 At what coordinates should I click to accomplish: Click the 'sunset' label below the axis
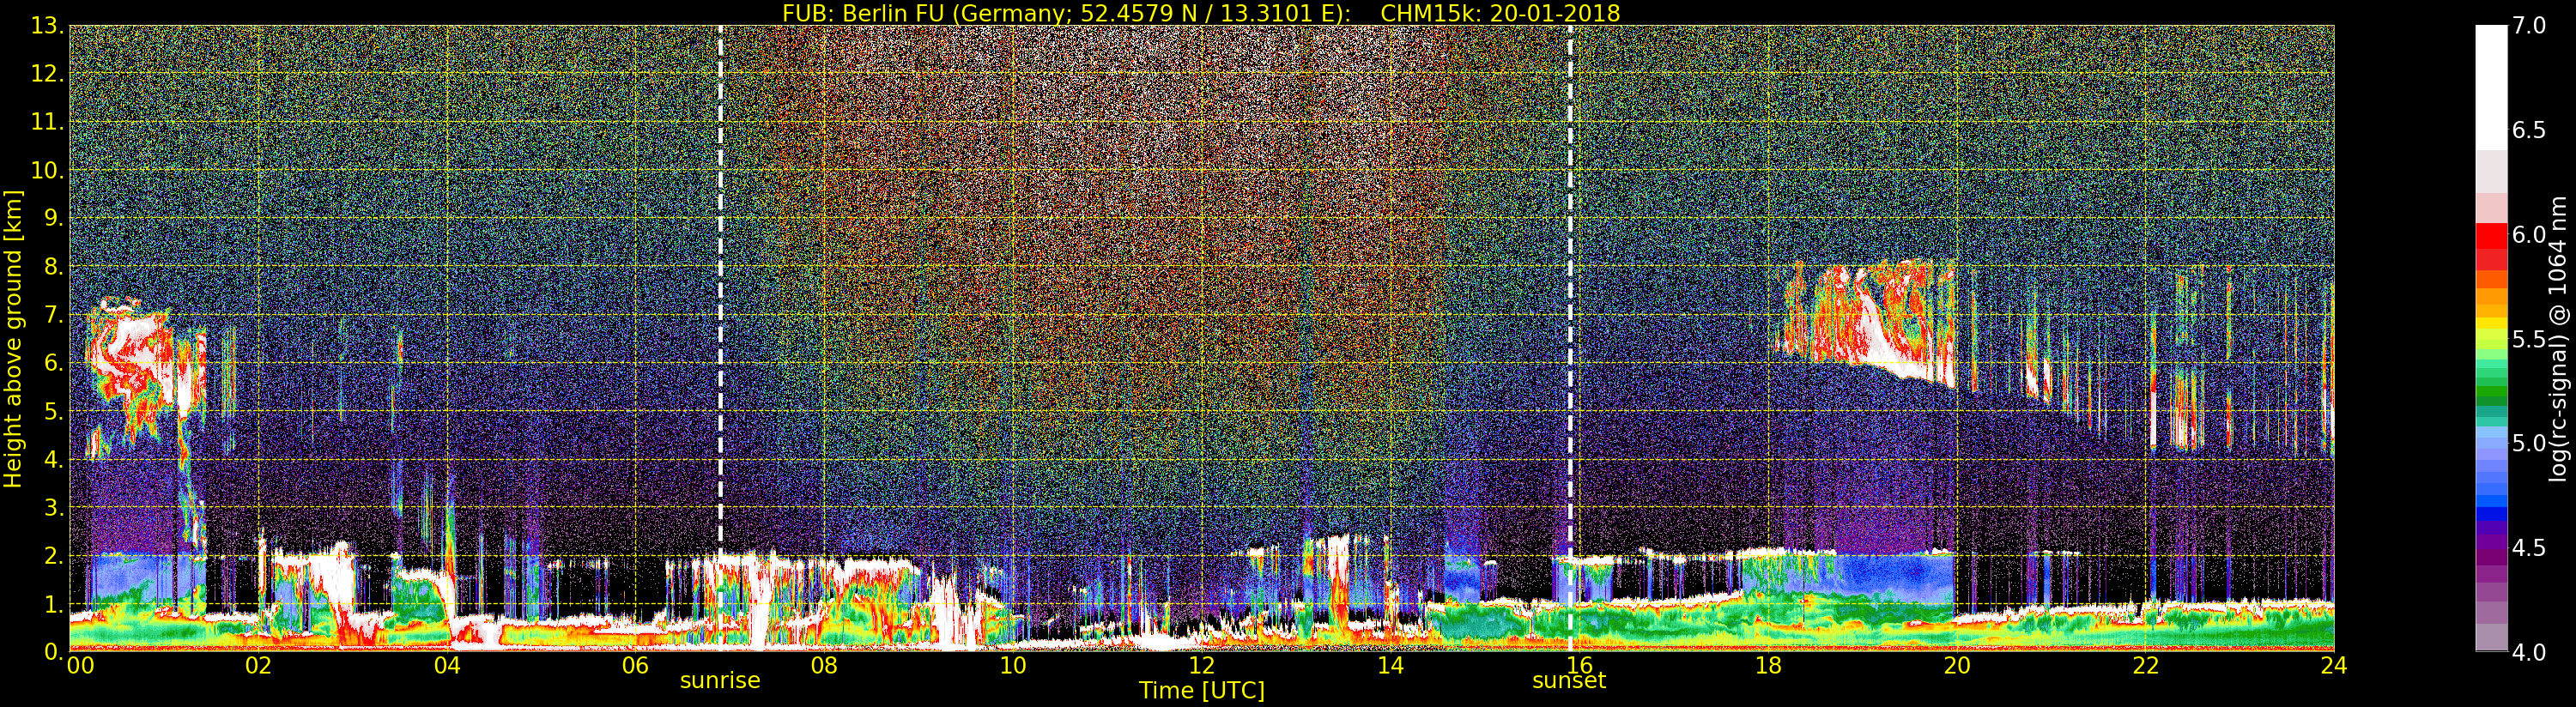(1569, 681)
